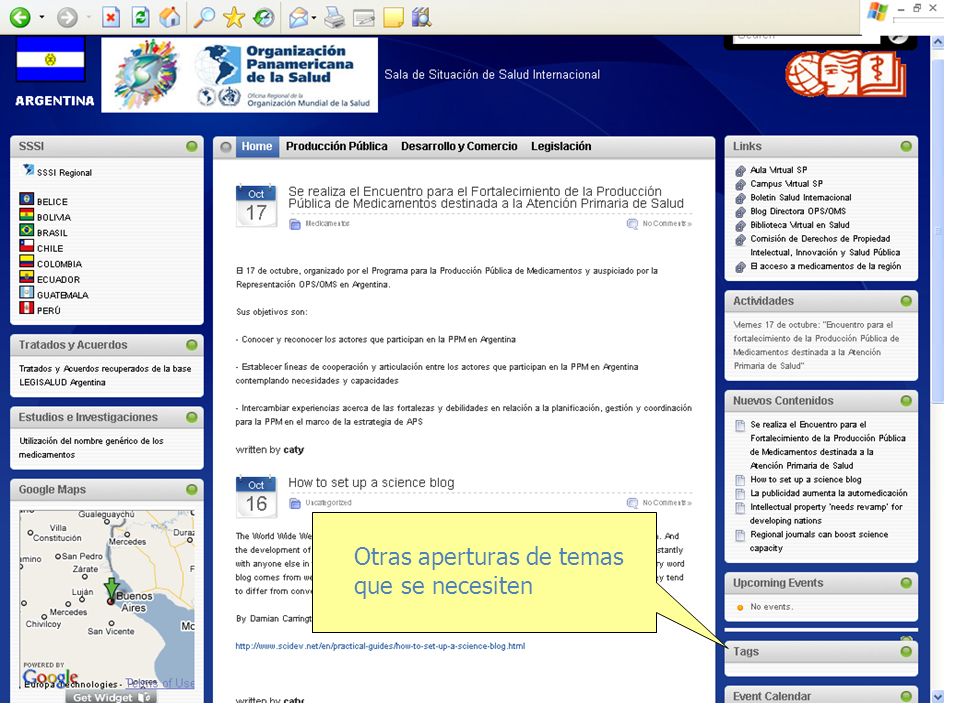Collapse Nuevos Contenidos with its green dot

point(906,400)
